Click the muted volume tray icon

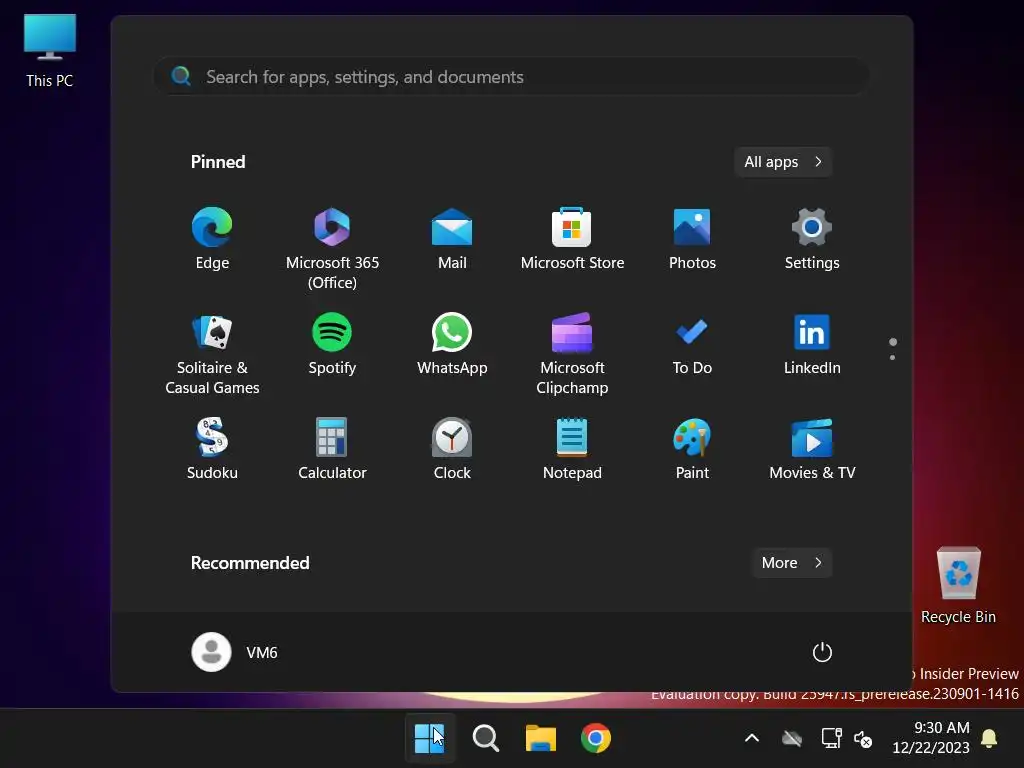coord(863,739)
